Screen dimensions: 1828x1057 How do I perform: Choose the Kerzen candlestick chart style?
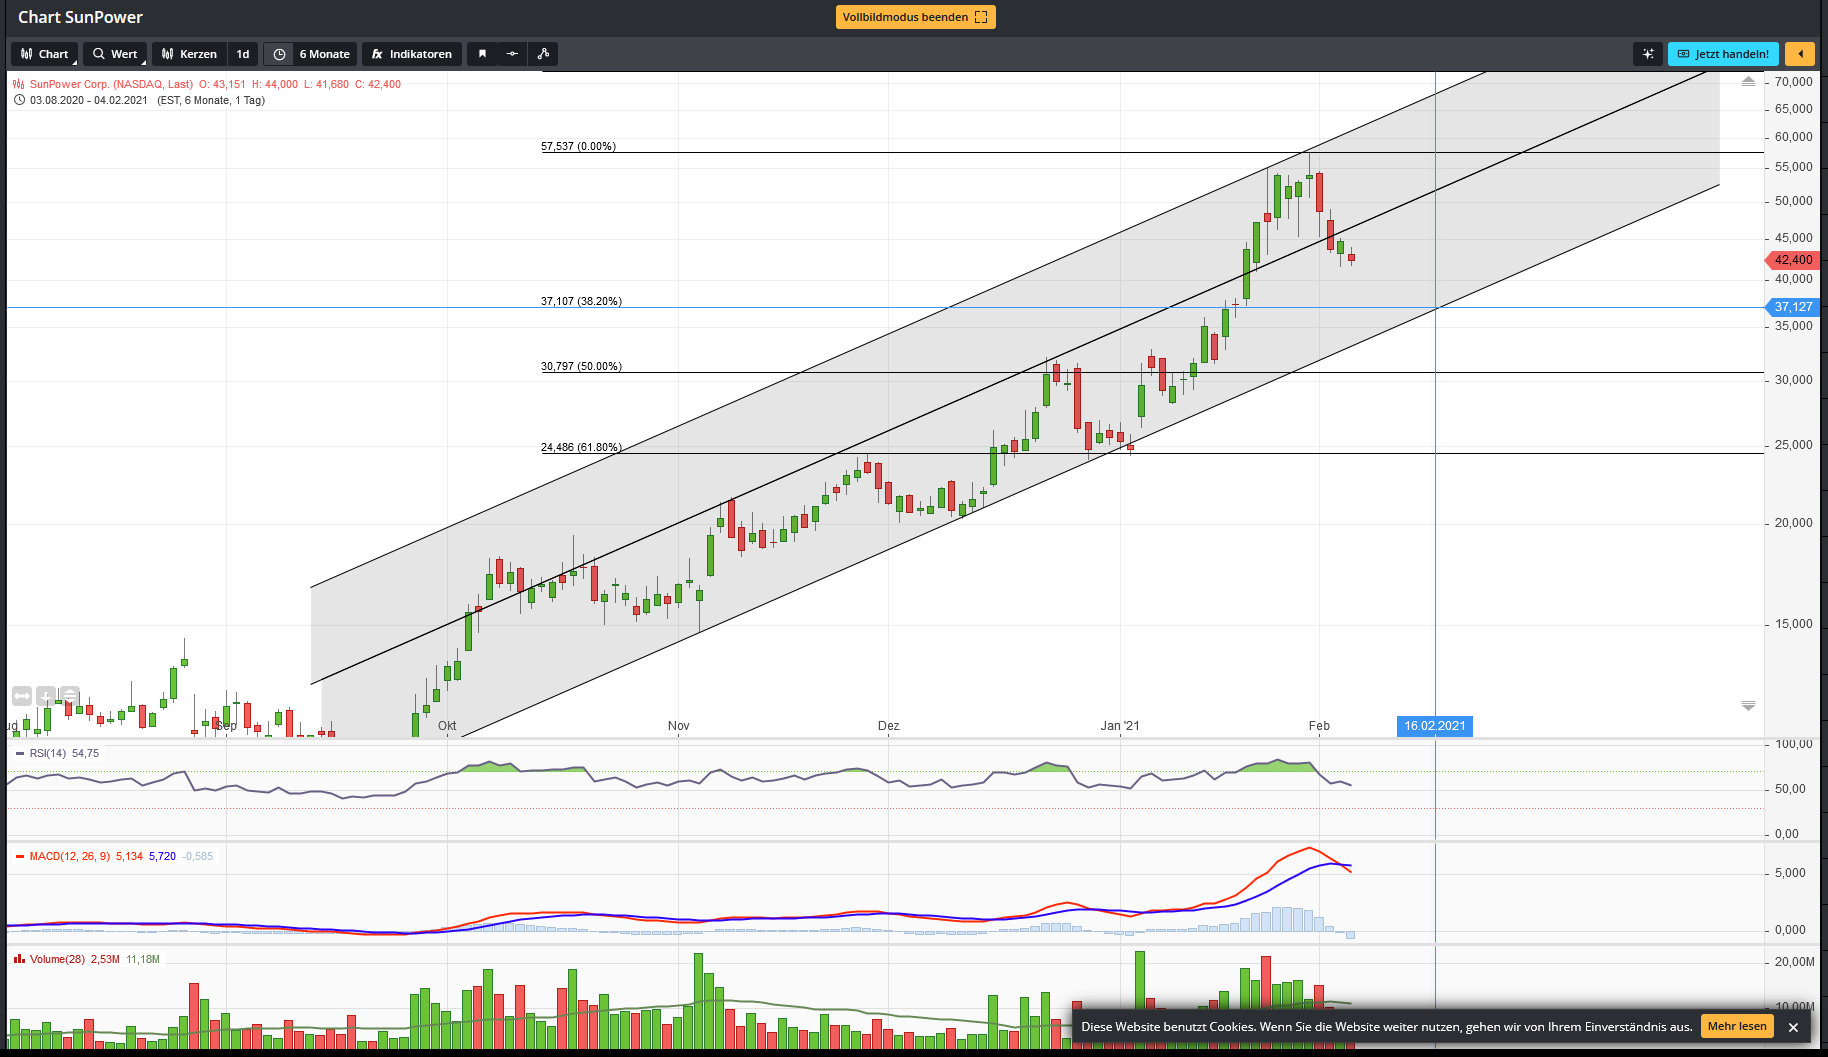pos(190,54)
